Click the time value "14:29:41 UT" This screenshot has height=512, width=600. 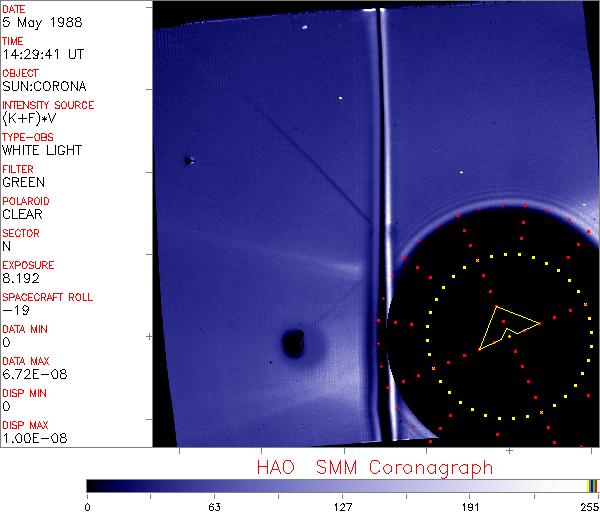(x=43, y=54)
